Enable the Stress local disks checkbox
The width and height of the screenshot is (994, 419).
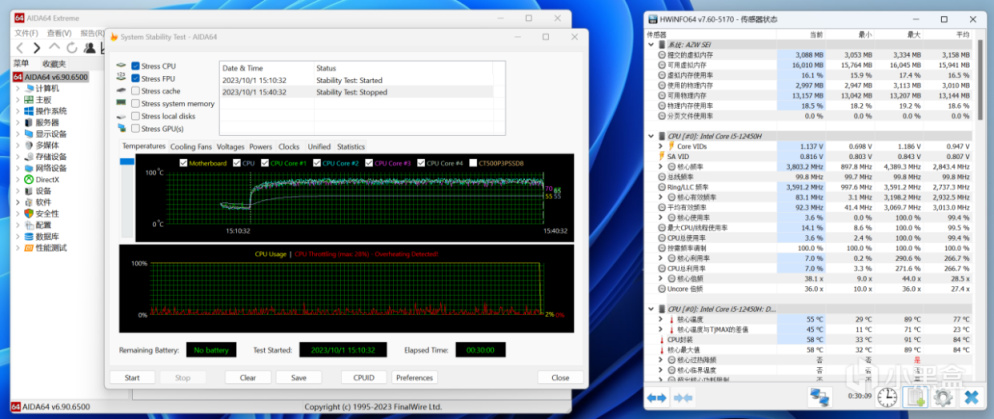(x=136, y=116)
